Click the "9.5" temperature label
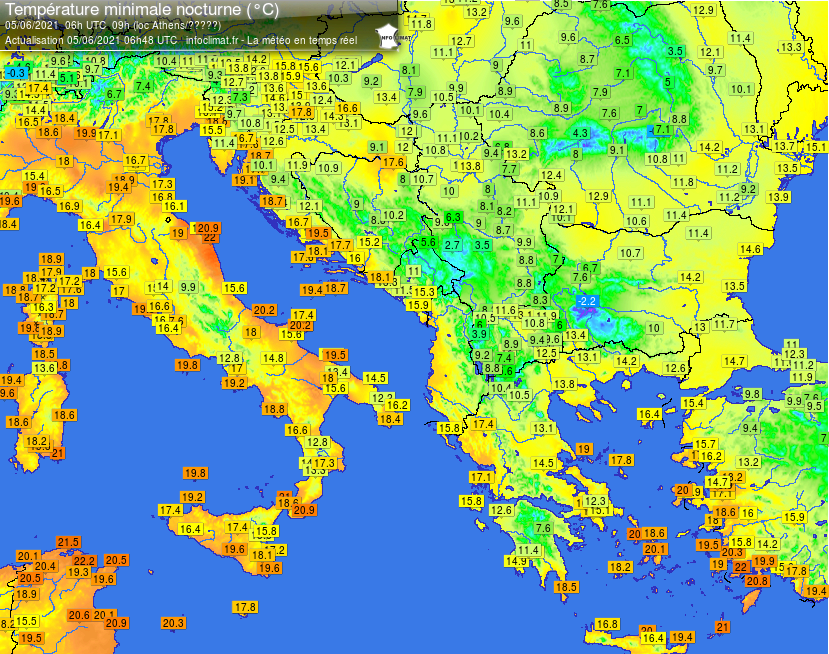The width and height of the screenshot is (829, 654). point(814,406)
